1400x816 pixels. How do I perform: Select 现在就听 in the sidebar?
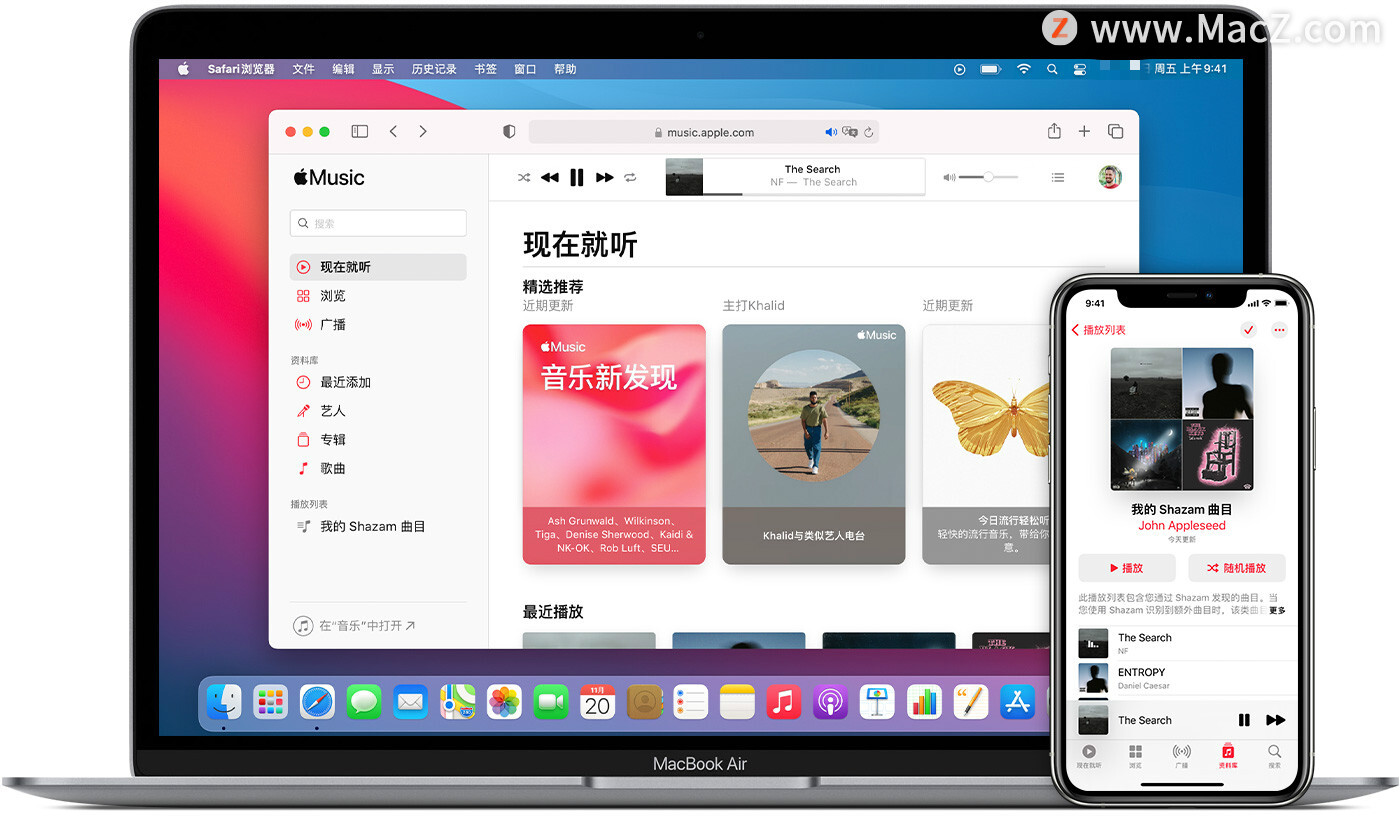tap(378, 267)
